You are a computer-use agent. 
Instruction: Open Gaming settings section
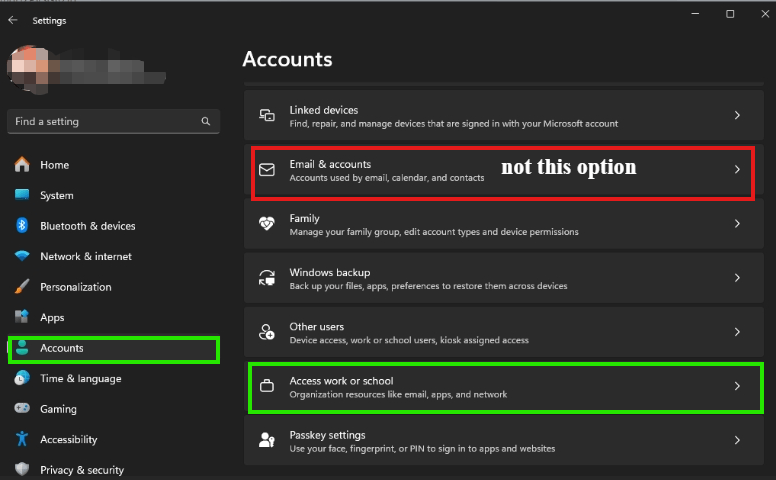tap(113, 409)
